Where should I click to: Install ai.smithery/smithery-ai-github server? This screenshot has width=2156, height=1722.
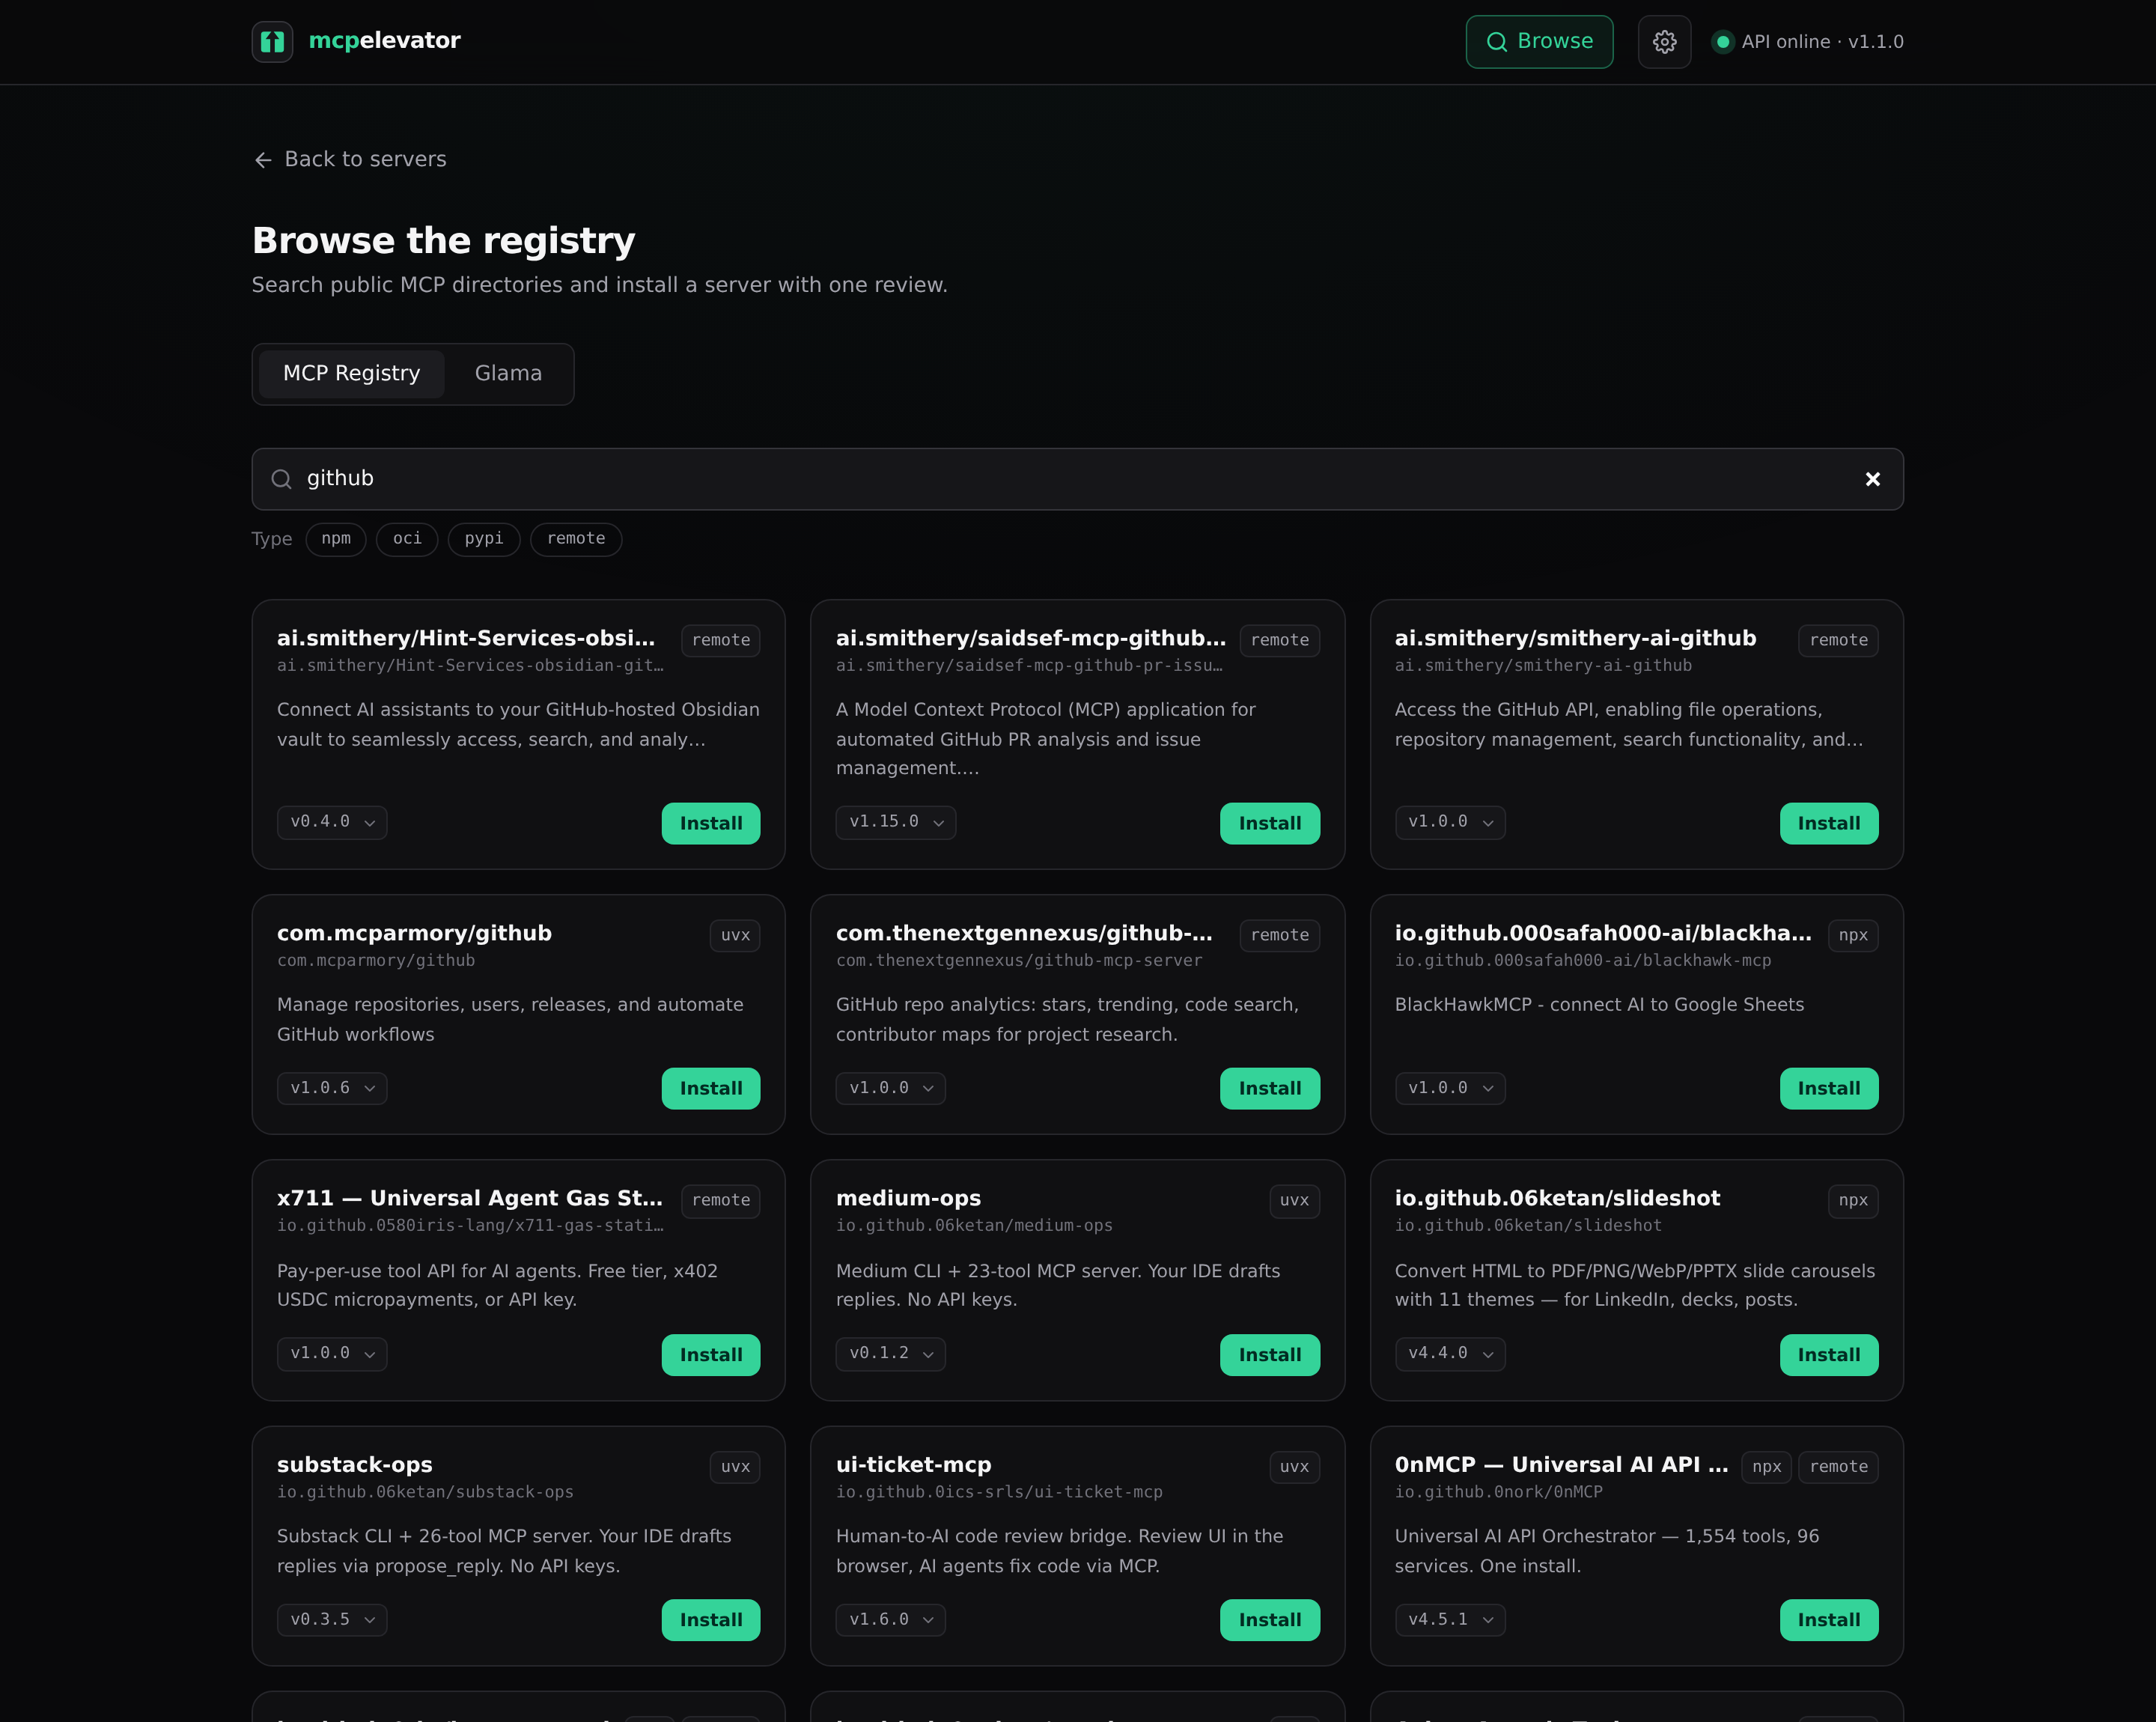tap(1829, 824)
